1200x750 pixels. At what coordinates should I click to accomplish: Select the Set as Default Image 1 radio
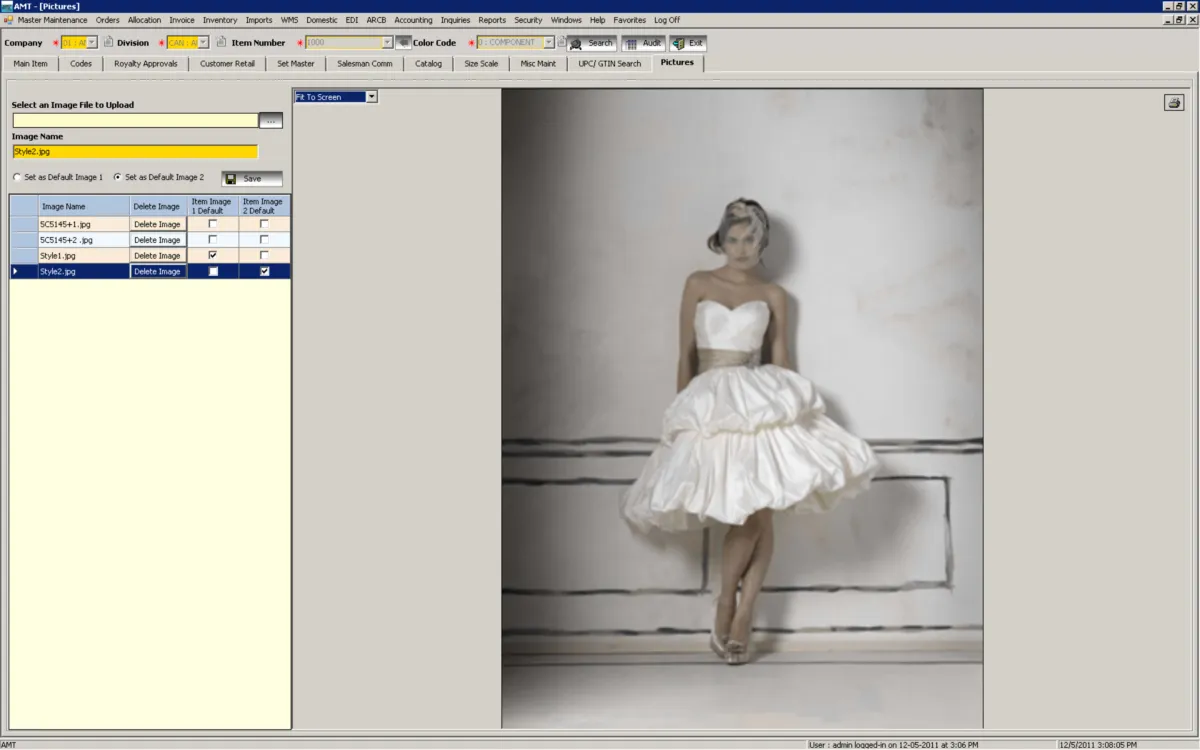(x=17, y=178)
